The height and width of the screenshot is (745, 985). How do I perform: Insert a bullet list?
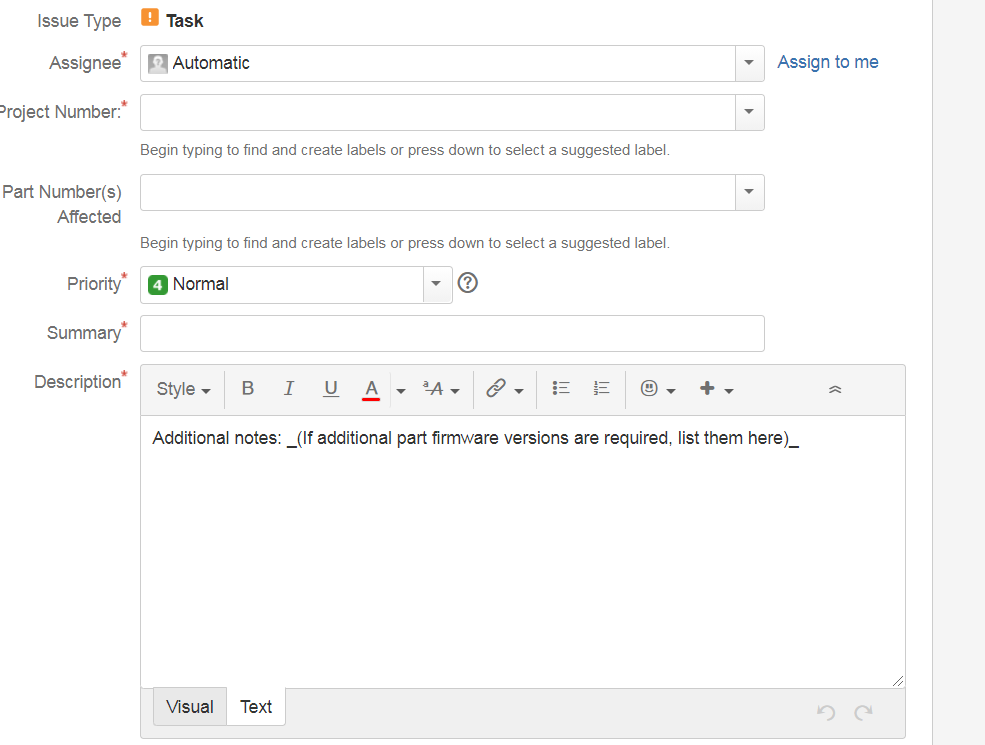pyautogui.click(x=561, y=389)
